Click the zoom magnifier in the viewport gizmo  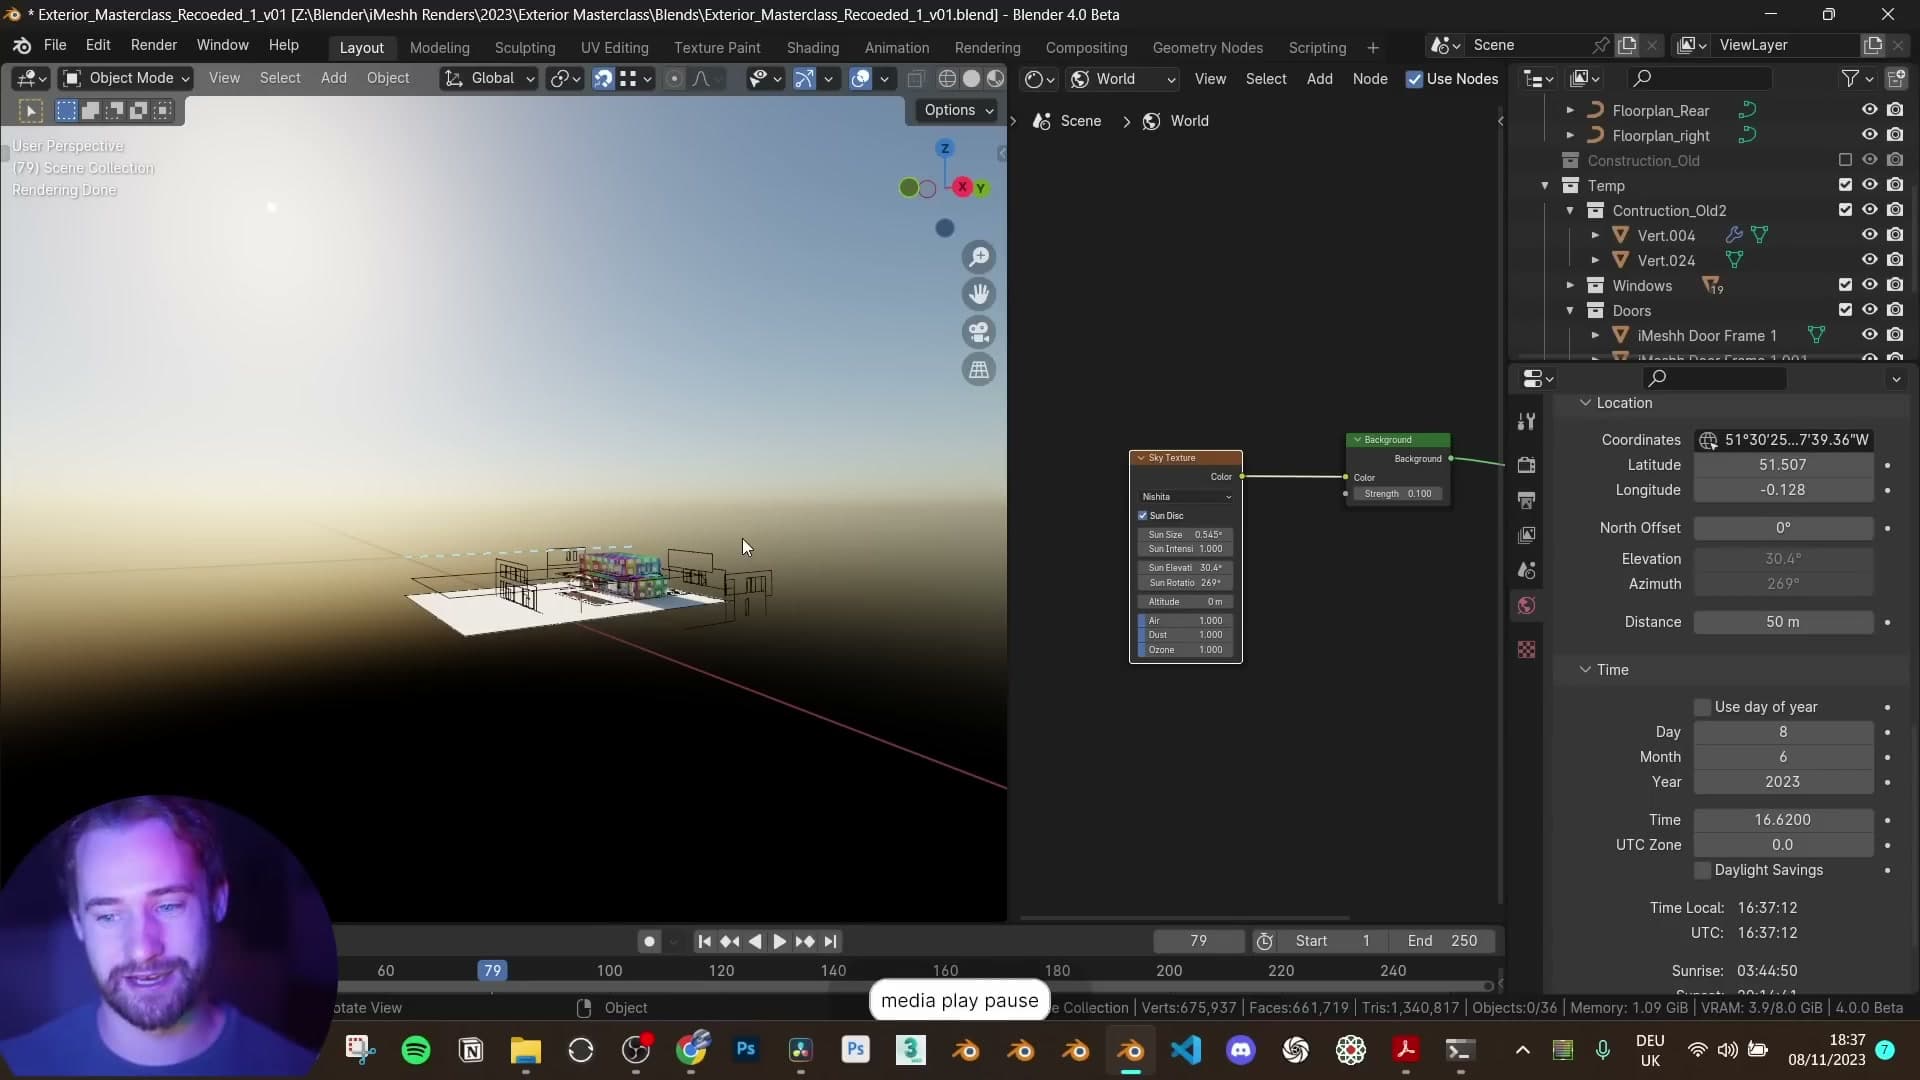click(979, 257)
